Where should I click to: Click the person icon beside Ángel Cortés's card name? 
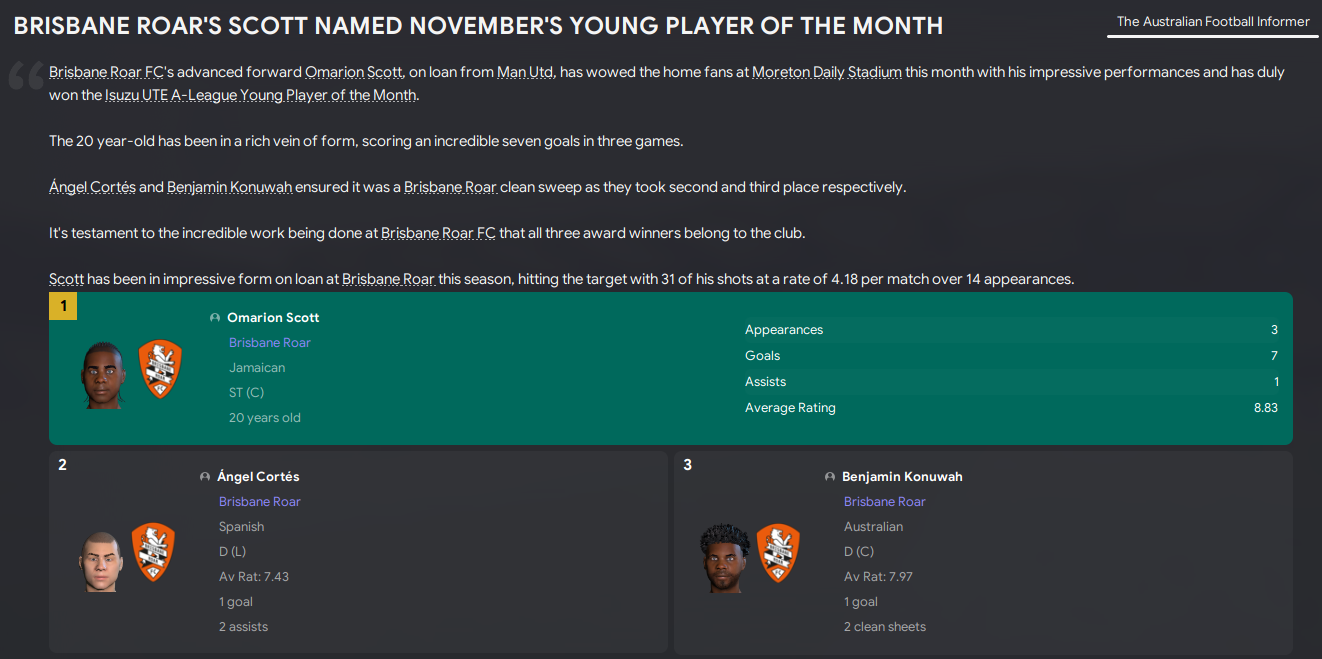point(205,477)
